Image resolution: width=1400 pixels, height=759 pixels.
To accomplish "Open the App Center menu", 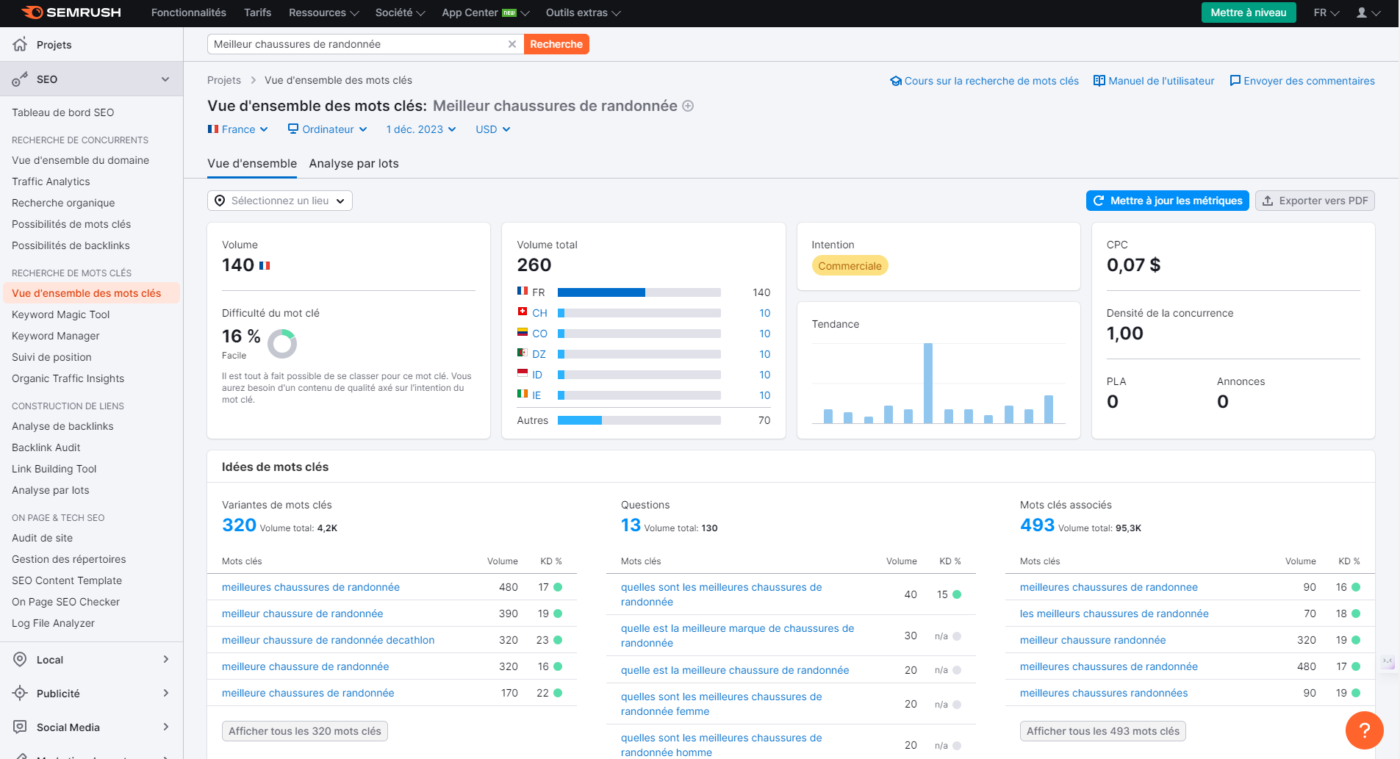I will coord(486,13).
